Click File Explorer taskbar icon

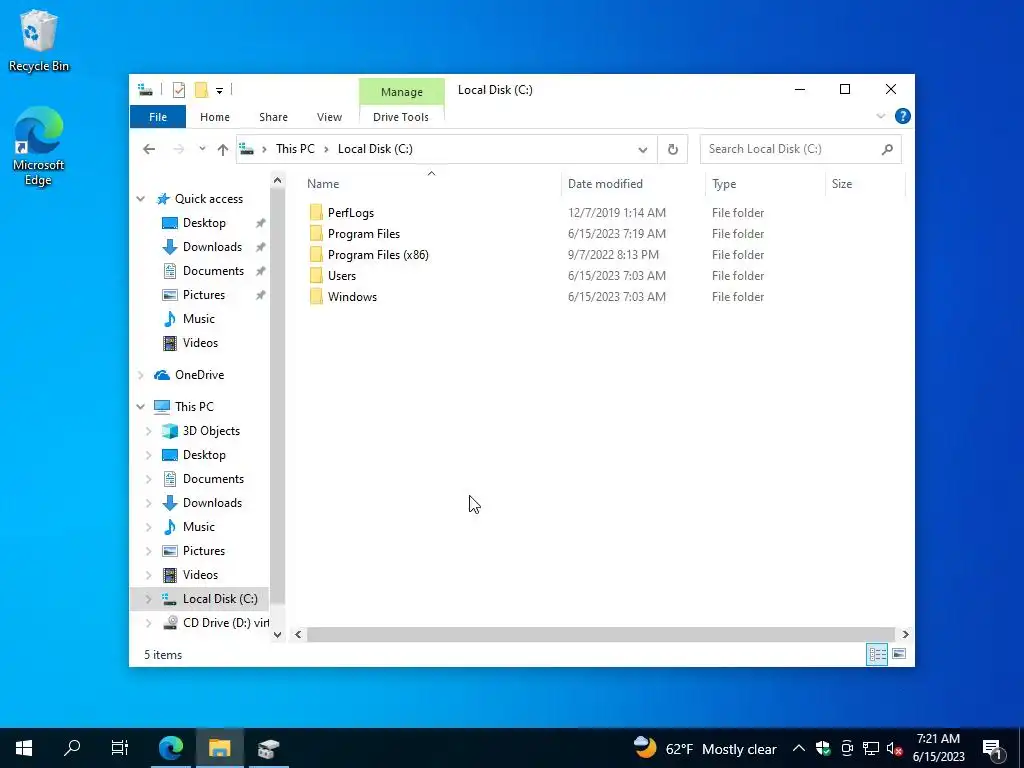[219, 748]
